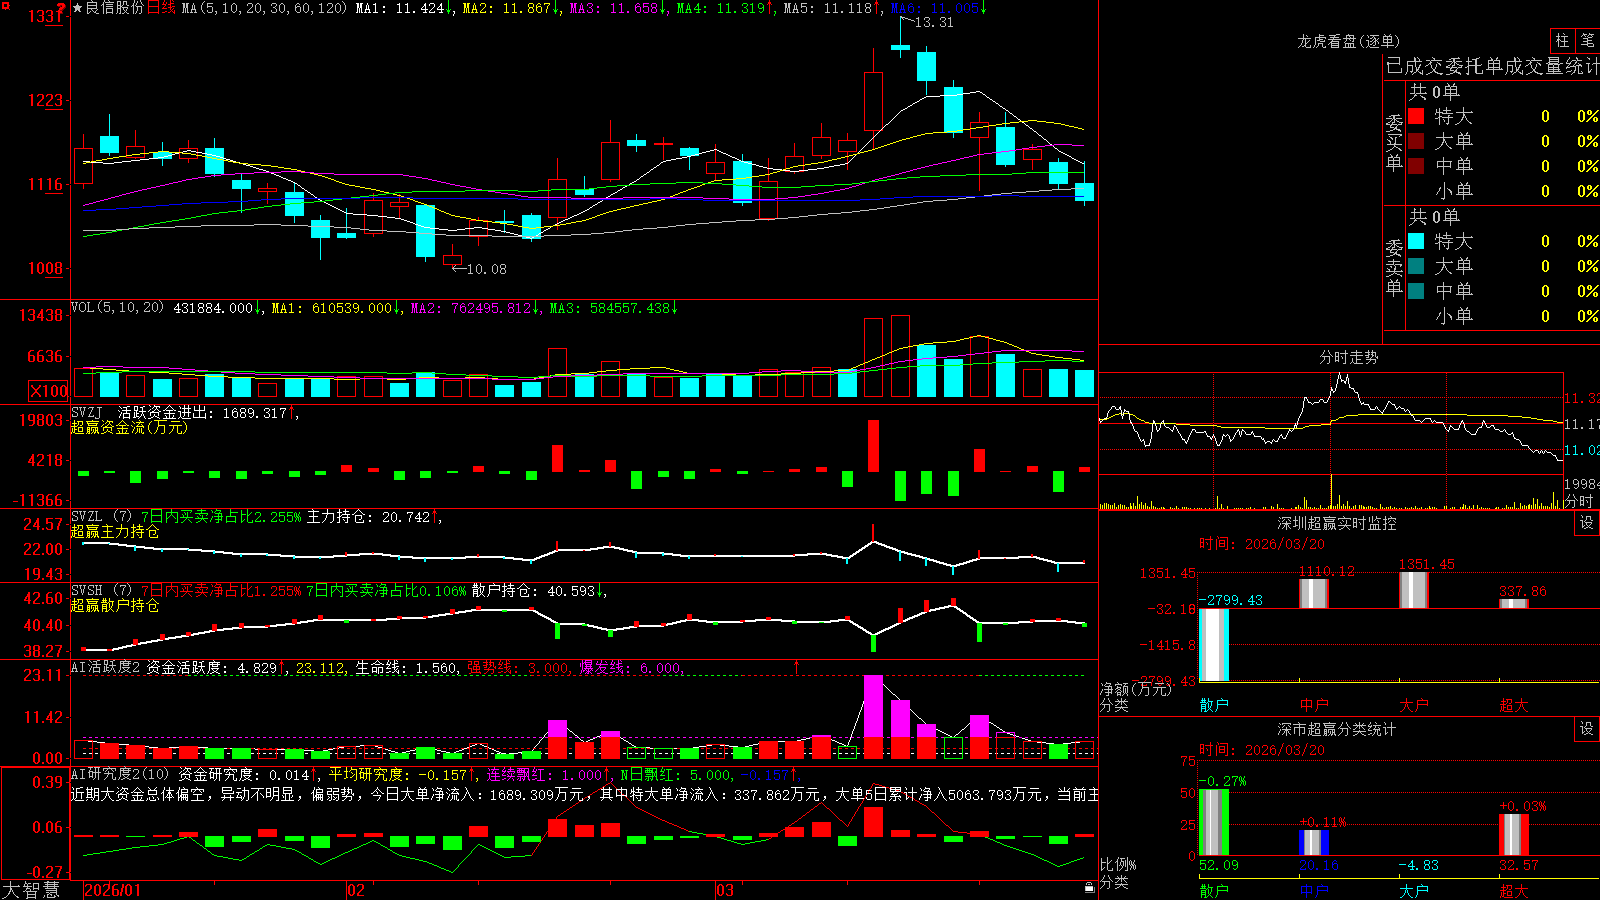
Task: Click the cyan 散户 bar in 深圳超赢实时监控
Action: click(1214, 645)
